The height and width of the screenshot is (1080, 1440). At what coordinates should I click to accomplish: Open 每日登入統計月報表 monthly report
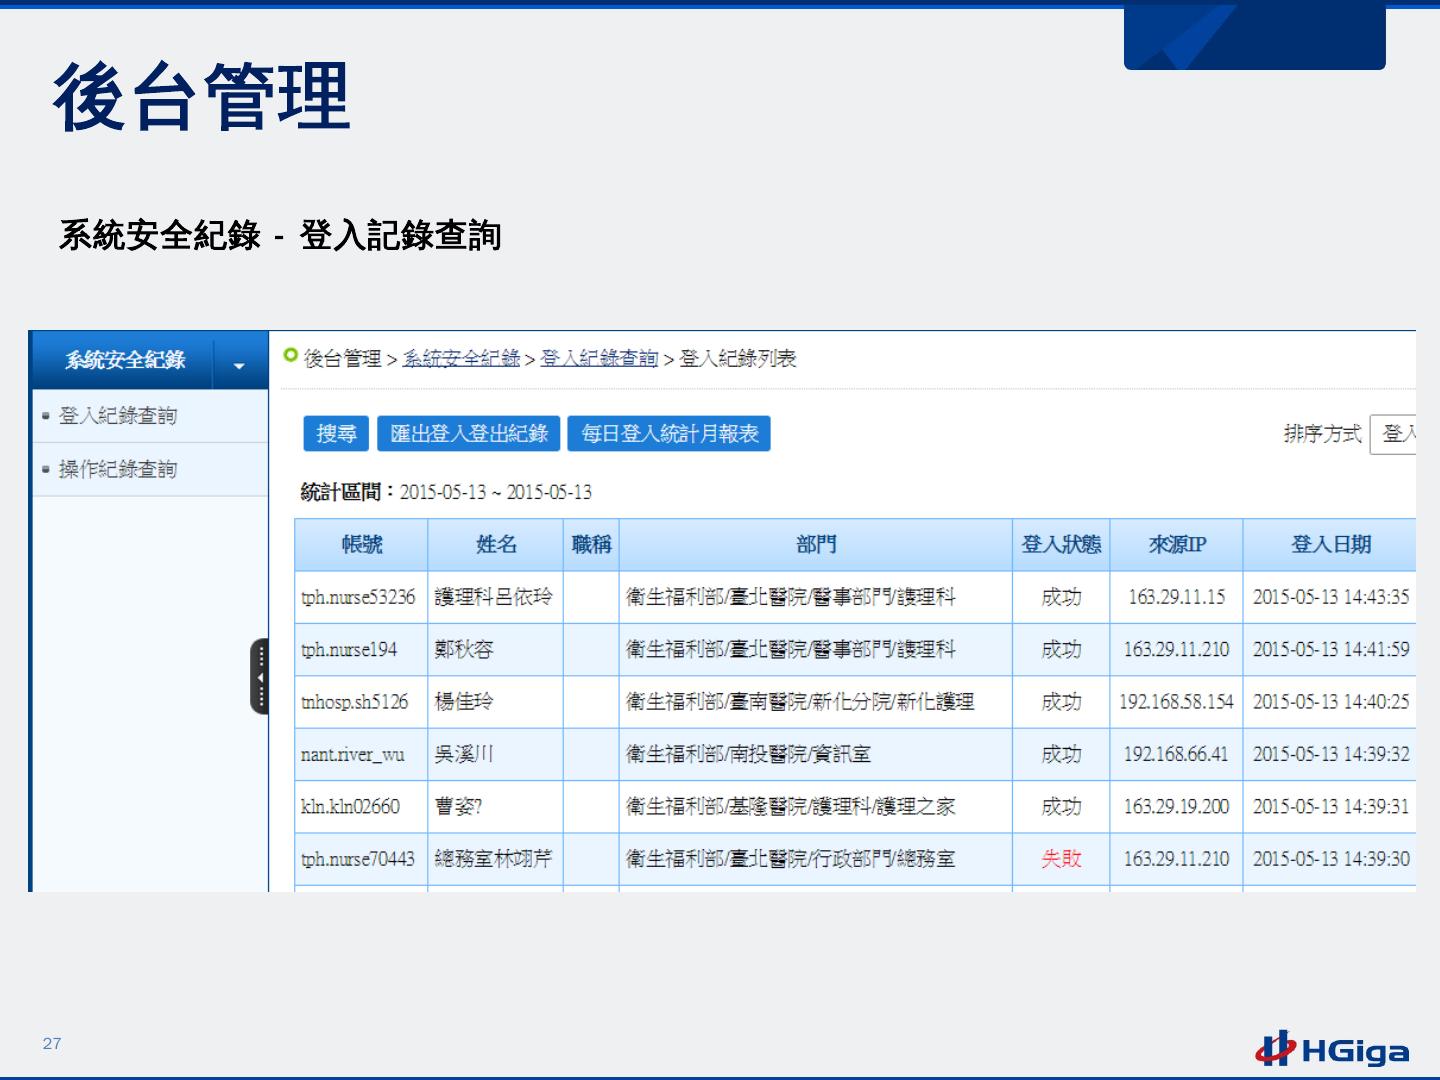(669, 434)
